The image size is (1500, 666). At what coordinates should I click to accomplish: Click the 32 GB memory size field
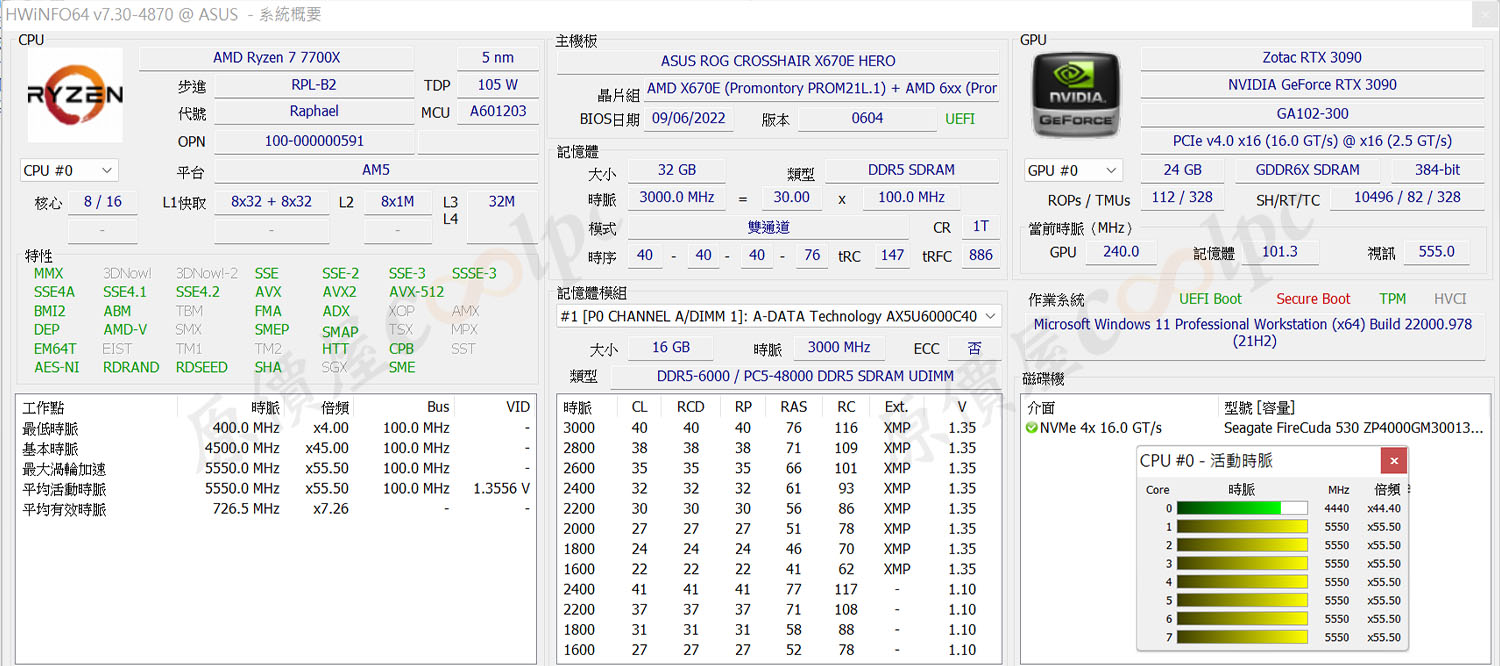click(677, 170)
